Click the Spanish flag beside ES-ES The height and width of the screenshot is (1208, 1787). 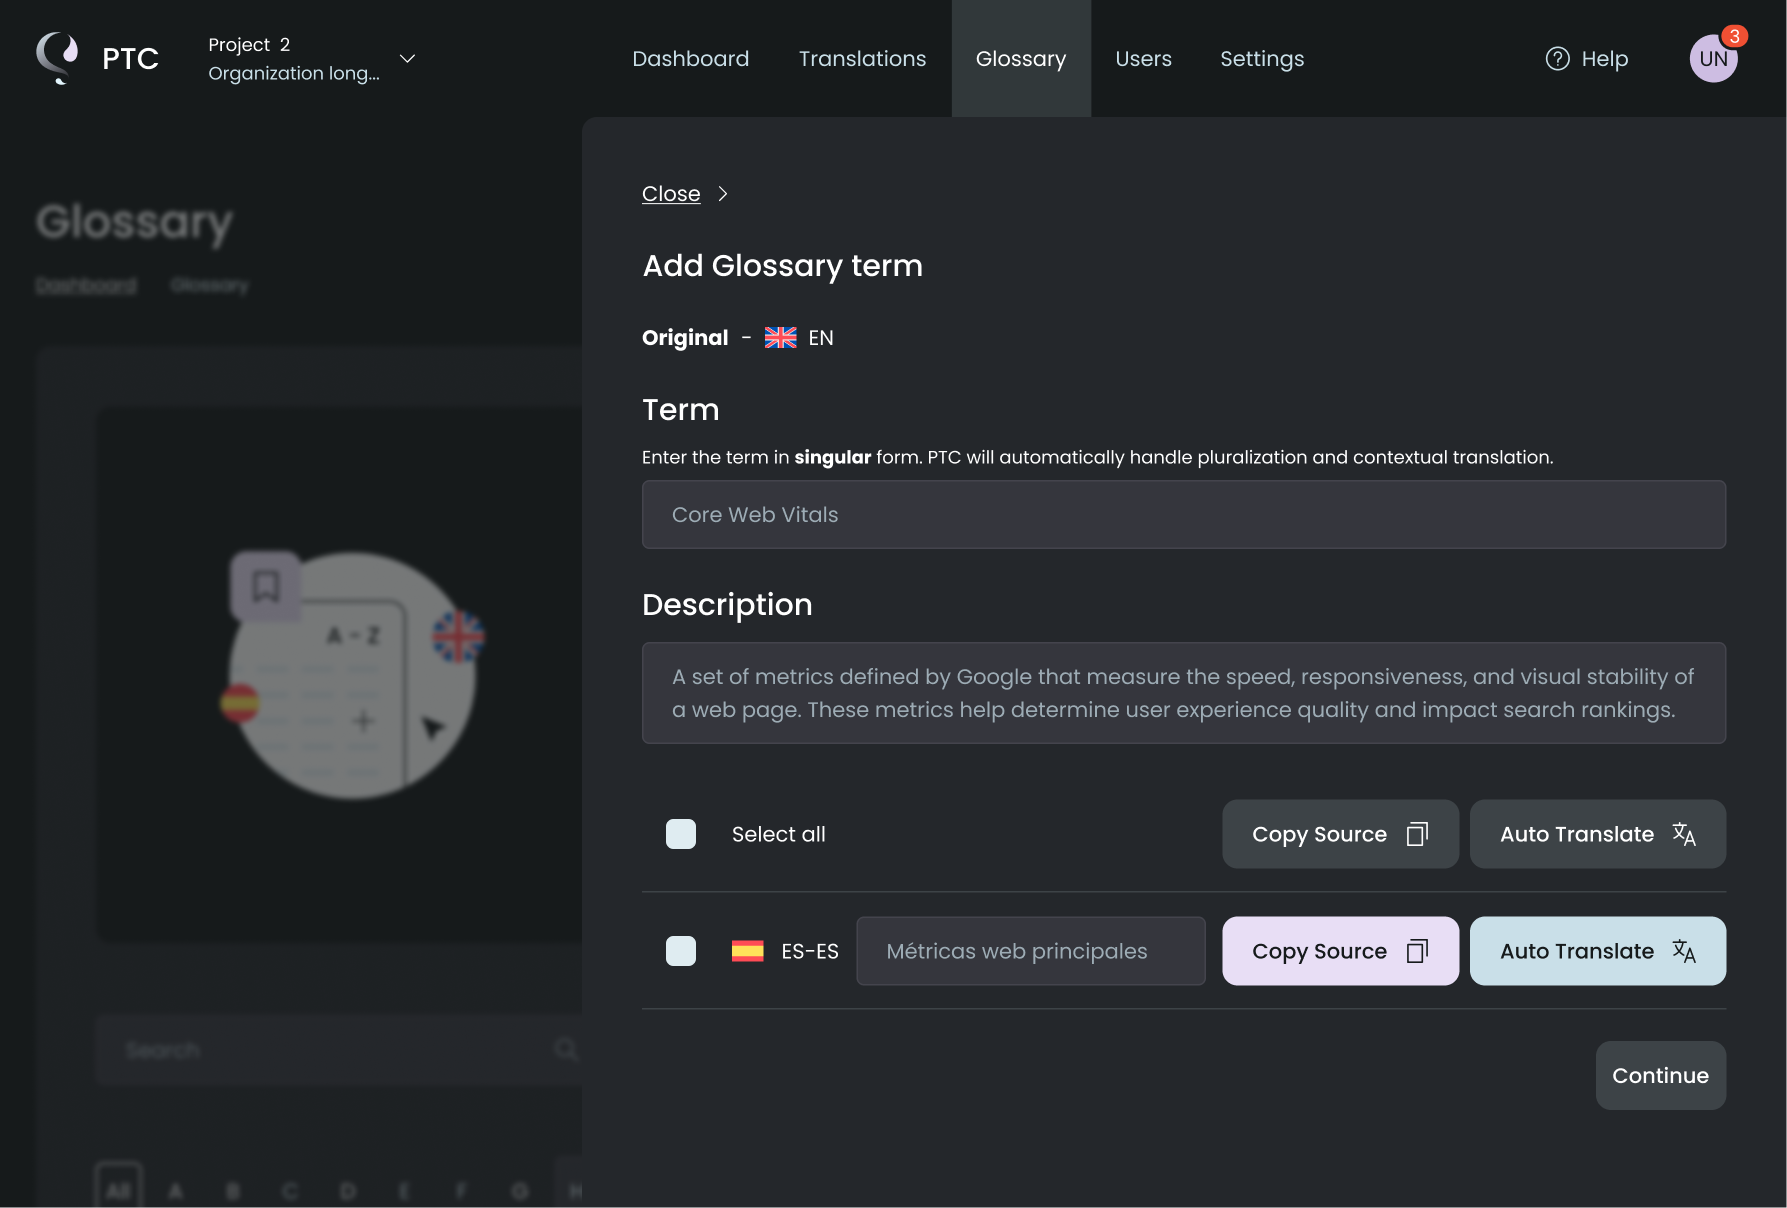pos(747,951)
